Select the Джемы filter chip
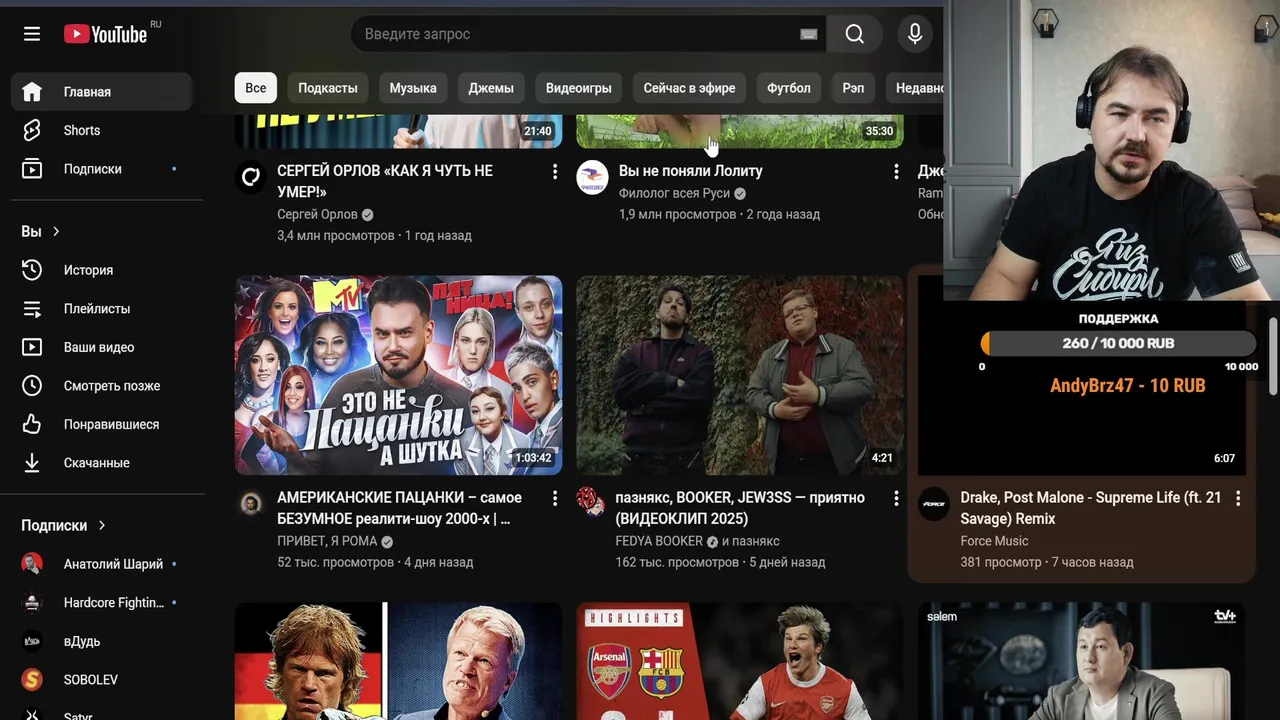Viewport: 1280px width, 720px height. pos(491,88)
